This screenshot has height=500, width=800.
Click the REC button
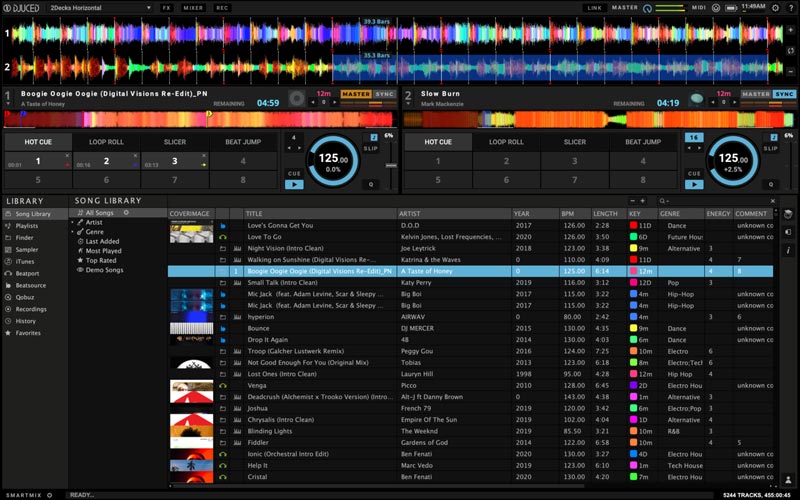(222, 8)
